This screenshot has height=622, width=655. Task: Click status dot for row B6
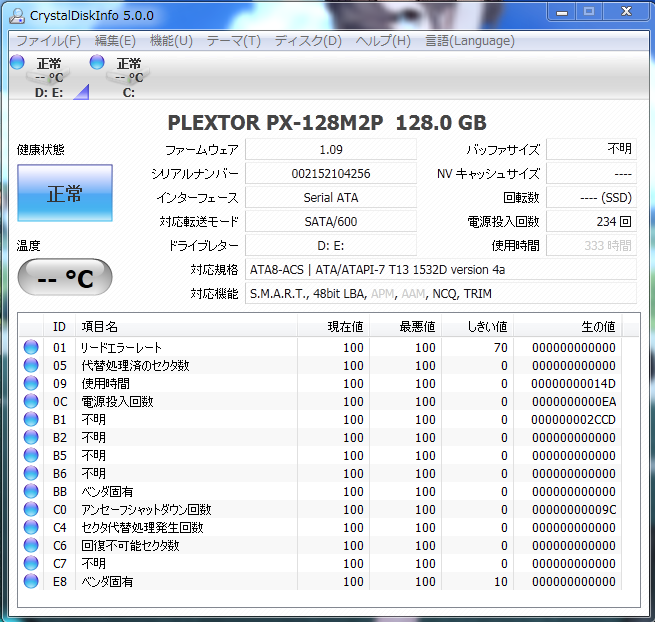tap(31, 473)
